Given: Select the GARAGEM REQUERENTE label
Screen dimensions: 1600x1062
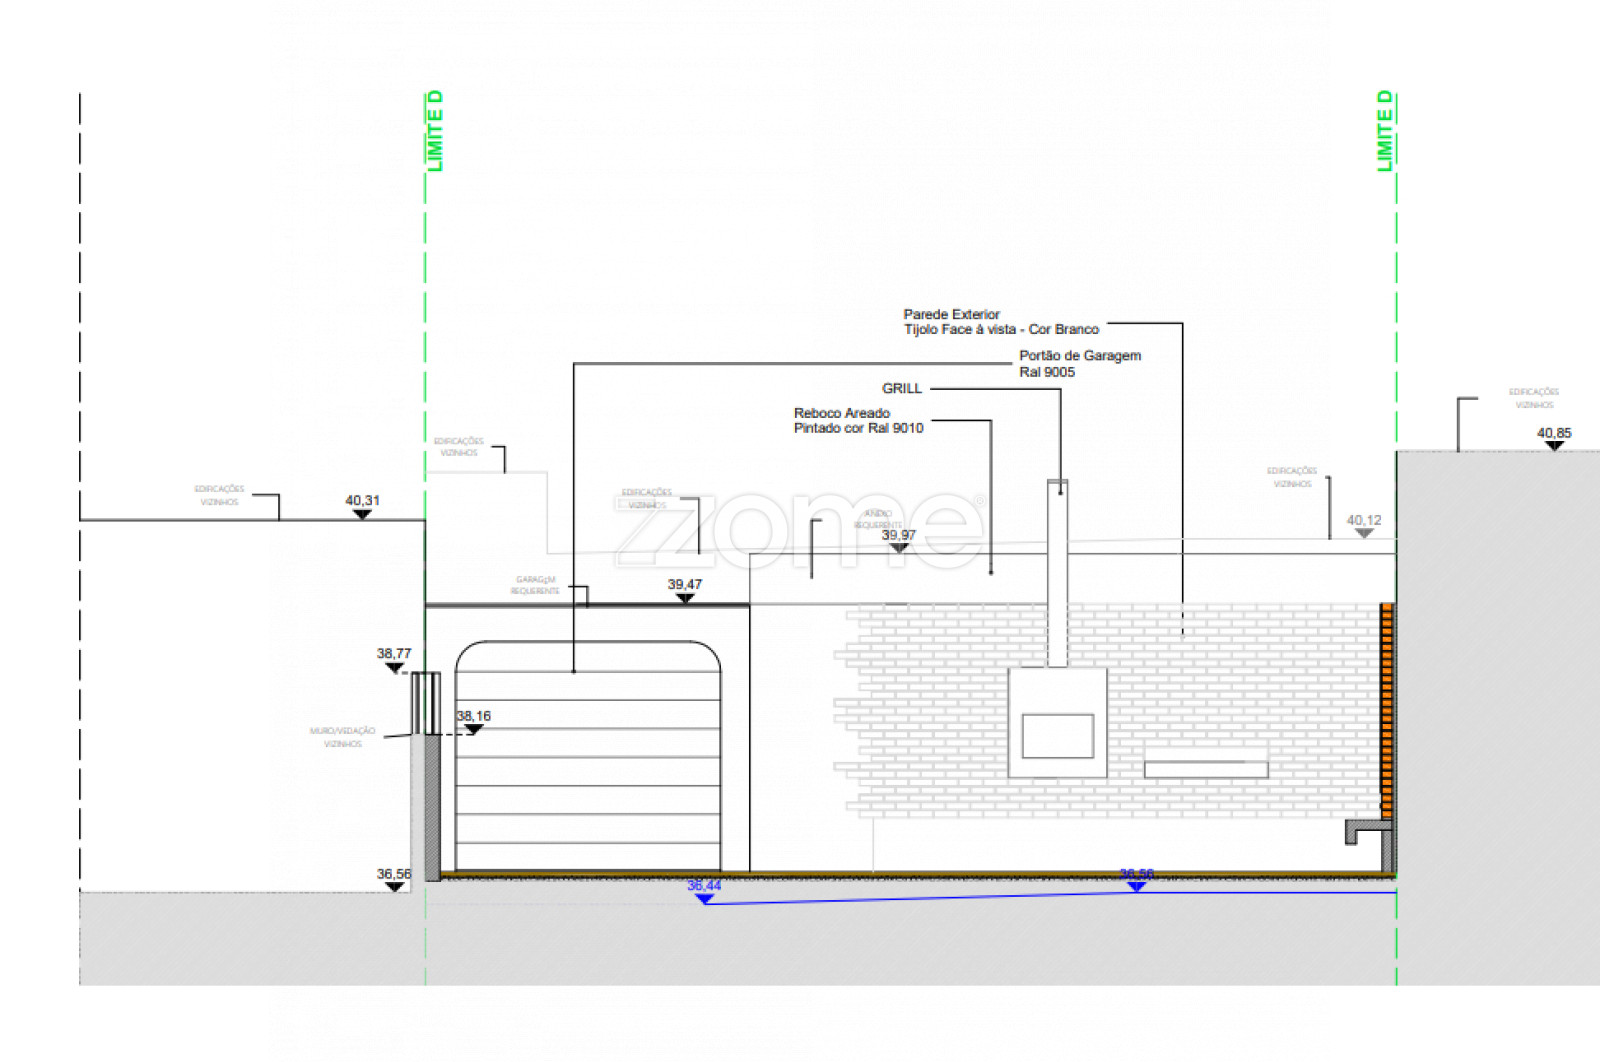Looking at the screenshot, I should click(x=535, y=585).
